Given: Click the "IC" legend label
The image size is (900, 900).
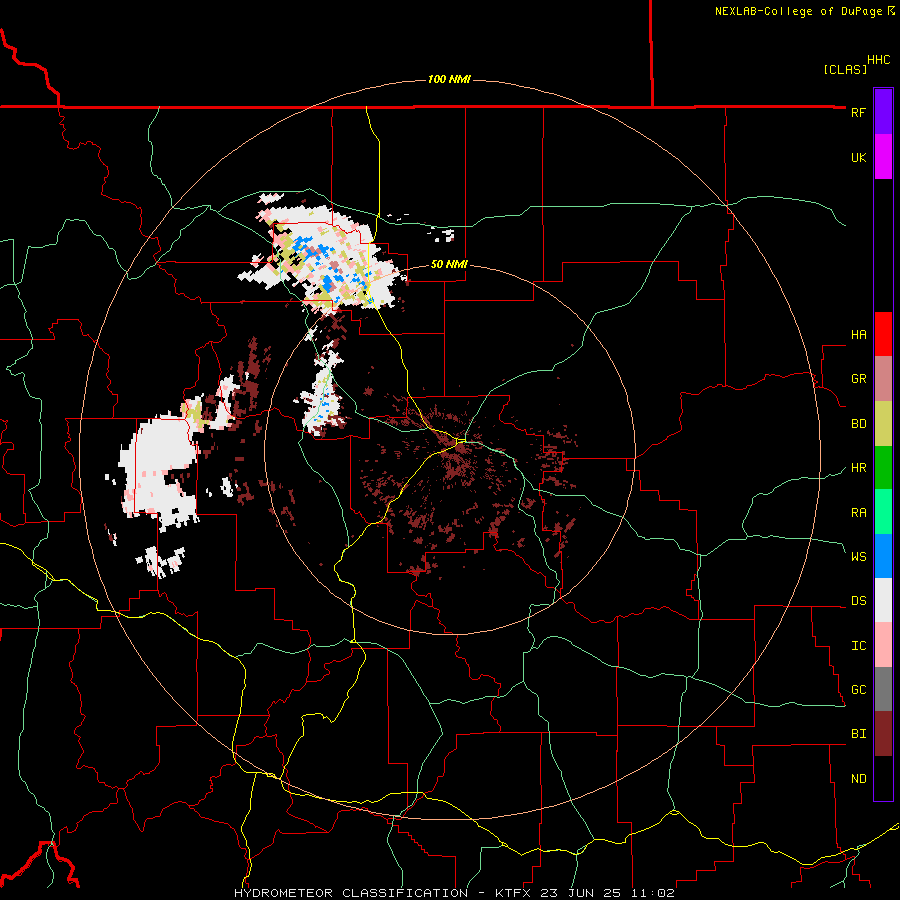Looking at the screenshot, I should 858,646.
